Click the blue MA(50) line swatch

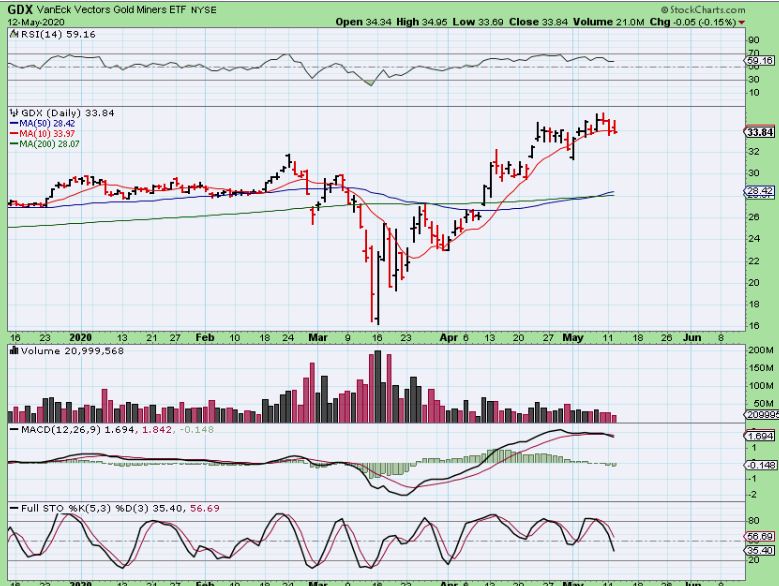(14, 123)
